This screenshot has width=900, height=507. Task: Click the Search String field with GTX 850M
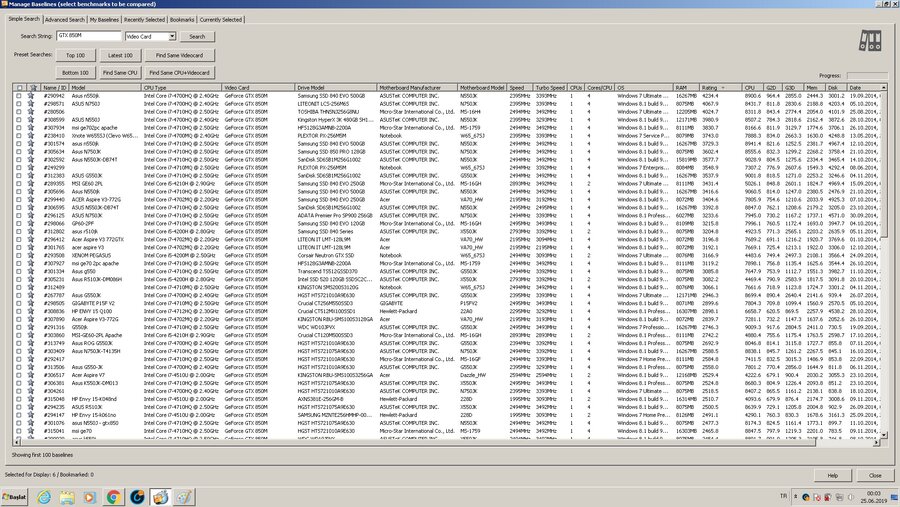88,36
